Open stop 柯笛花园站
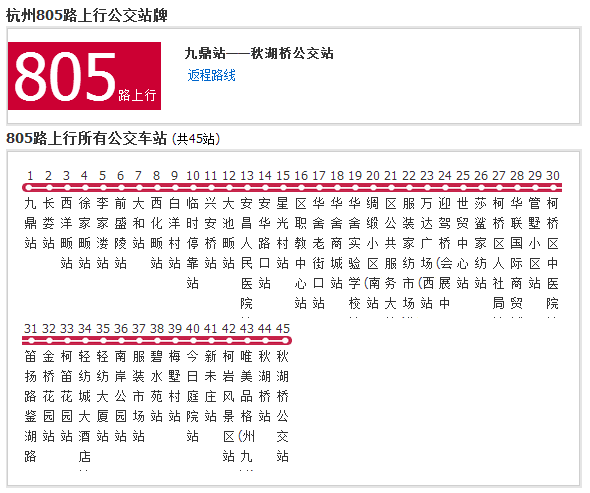This screenshot has width=590, height=493. pyautogui.click(x=67, y=396)
